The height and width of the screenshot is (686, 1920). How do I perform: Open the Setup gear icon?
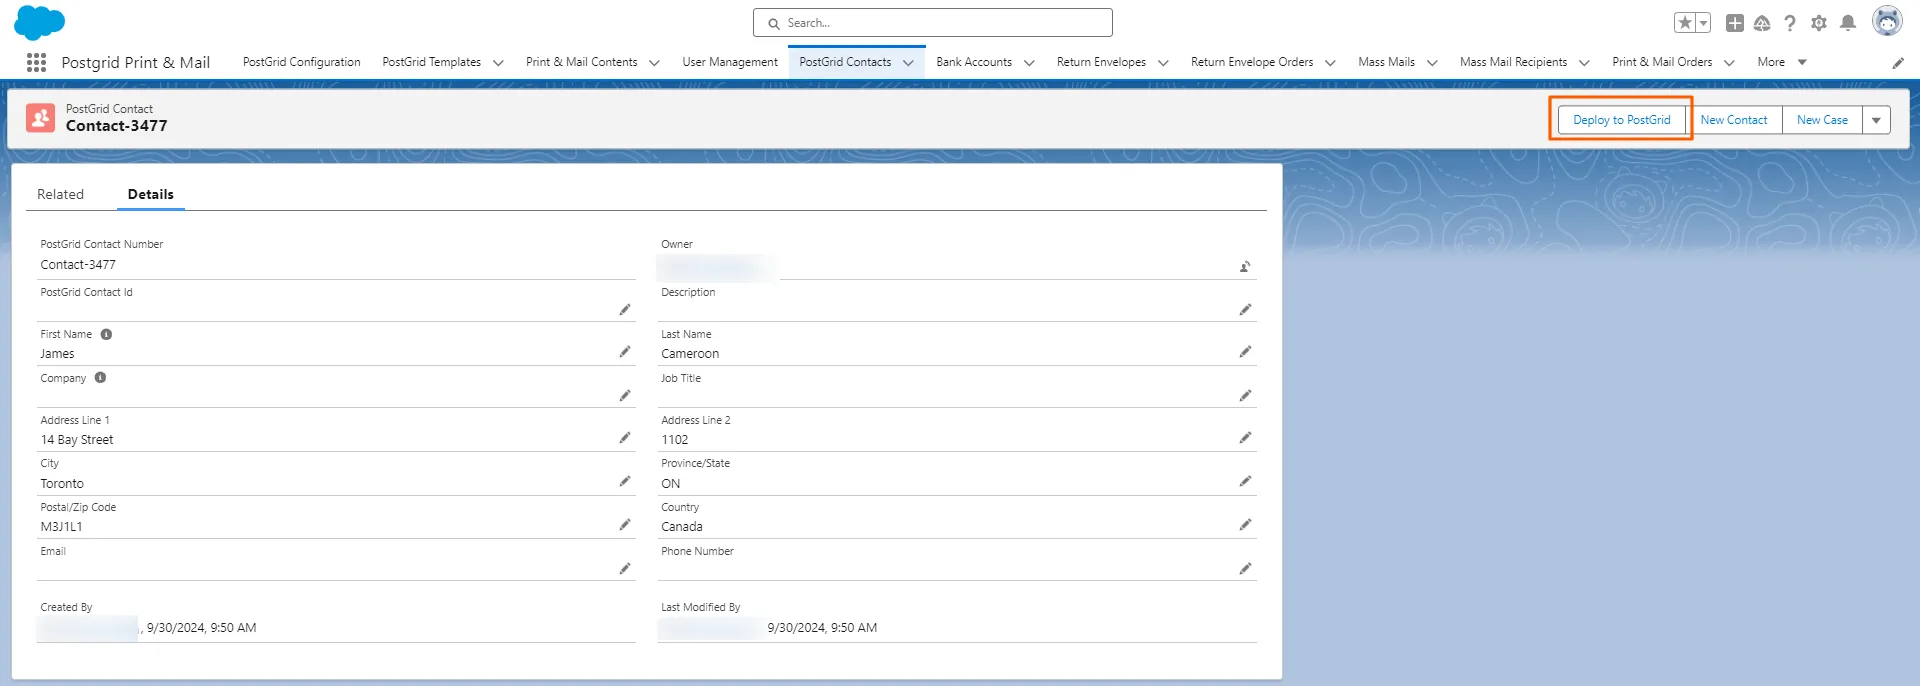(1818, 23)
